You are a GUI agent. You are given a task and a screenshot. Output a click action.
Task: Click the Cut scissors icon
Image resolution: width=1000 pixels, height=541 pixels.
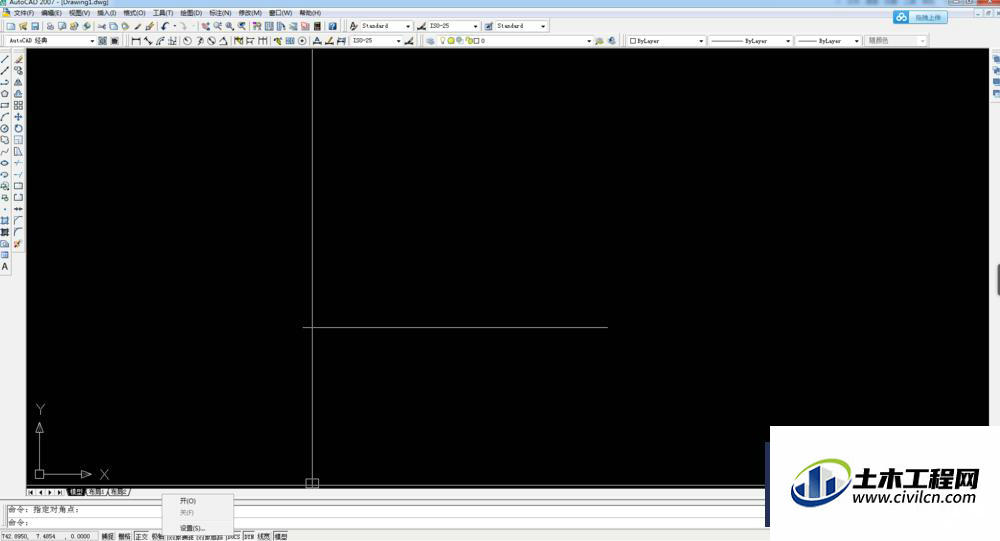101,26
